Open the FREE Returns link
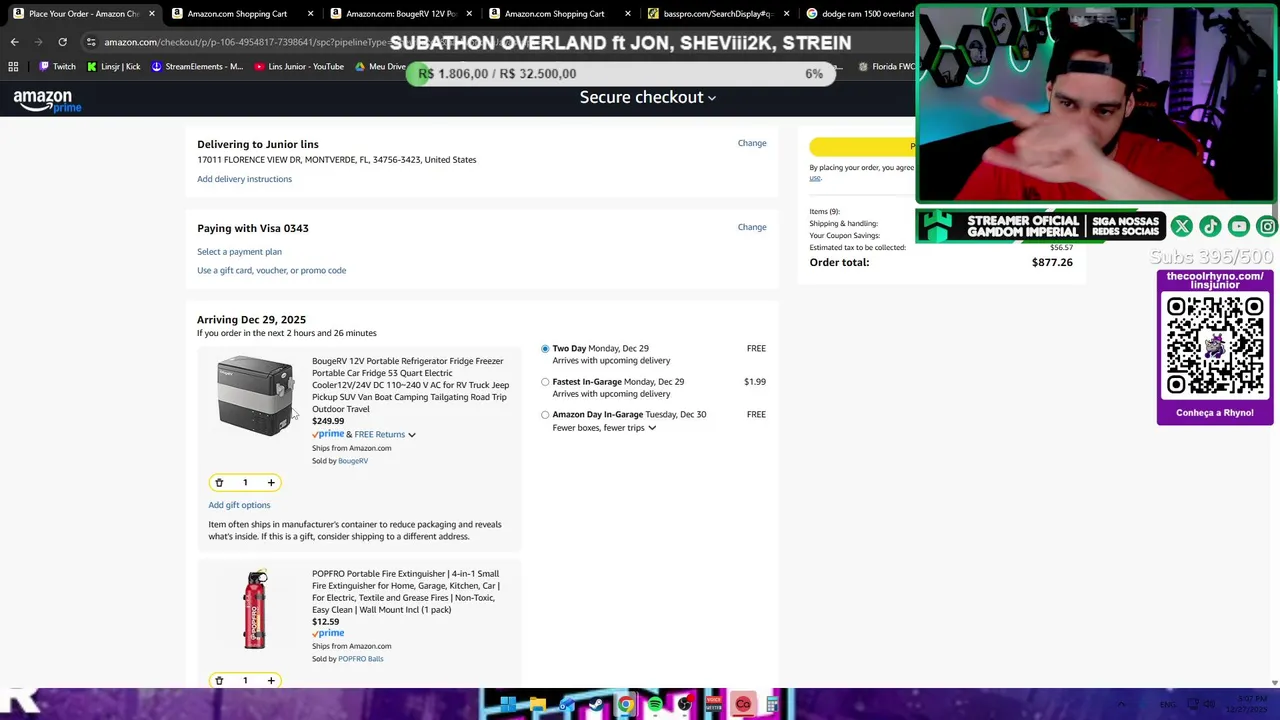This screenshot has height=720, width=1280. 379,435
